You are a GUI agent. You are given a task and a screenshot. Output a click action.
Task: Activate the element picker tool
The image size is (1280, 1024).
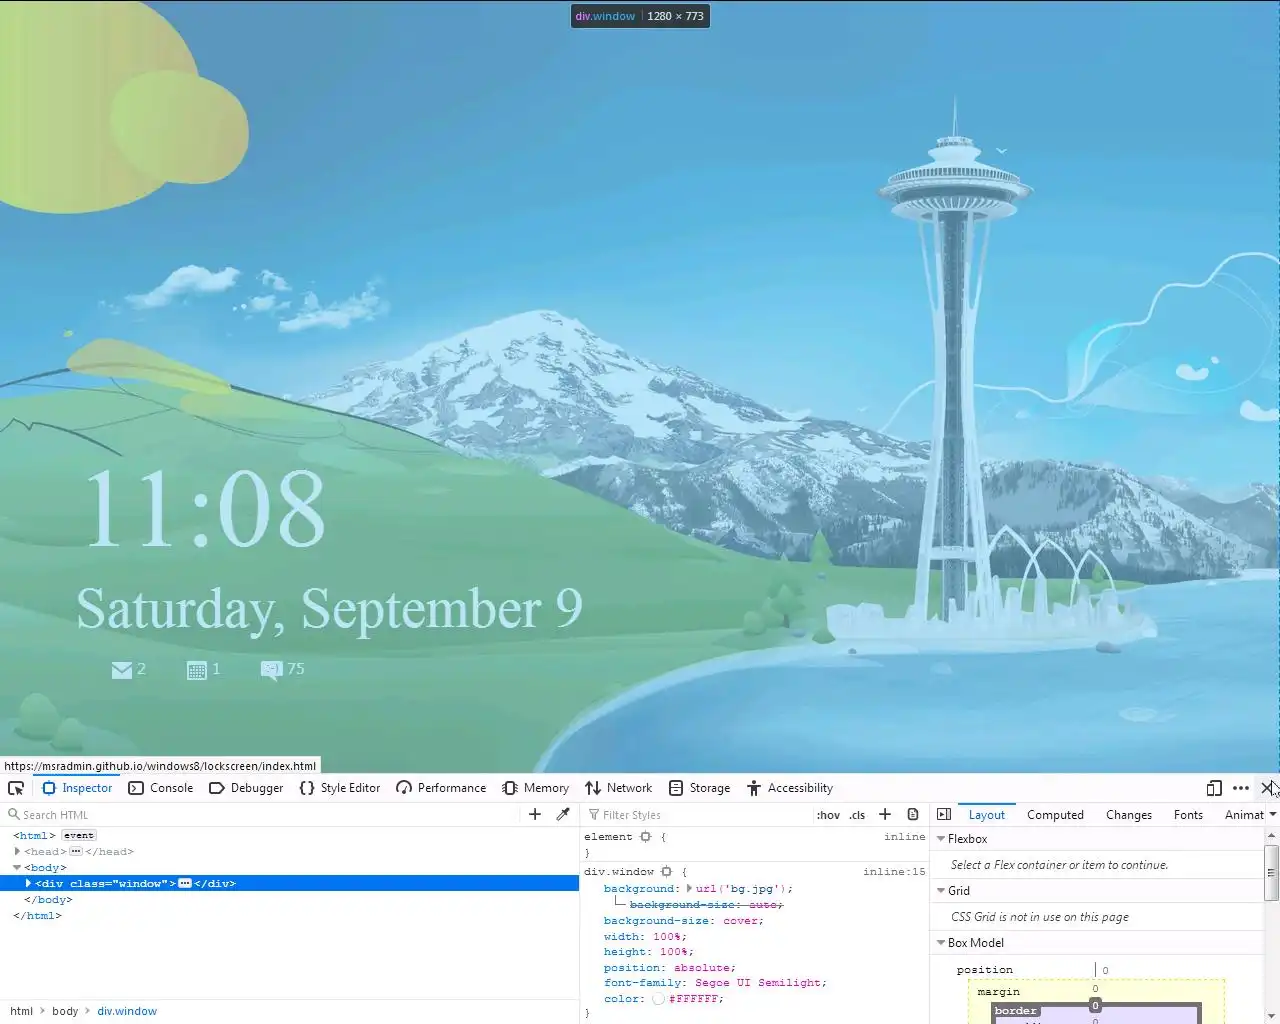[16, 788]
